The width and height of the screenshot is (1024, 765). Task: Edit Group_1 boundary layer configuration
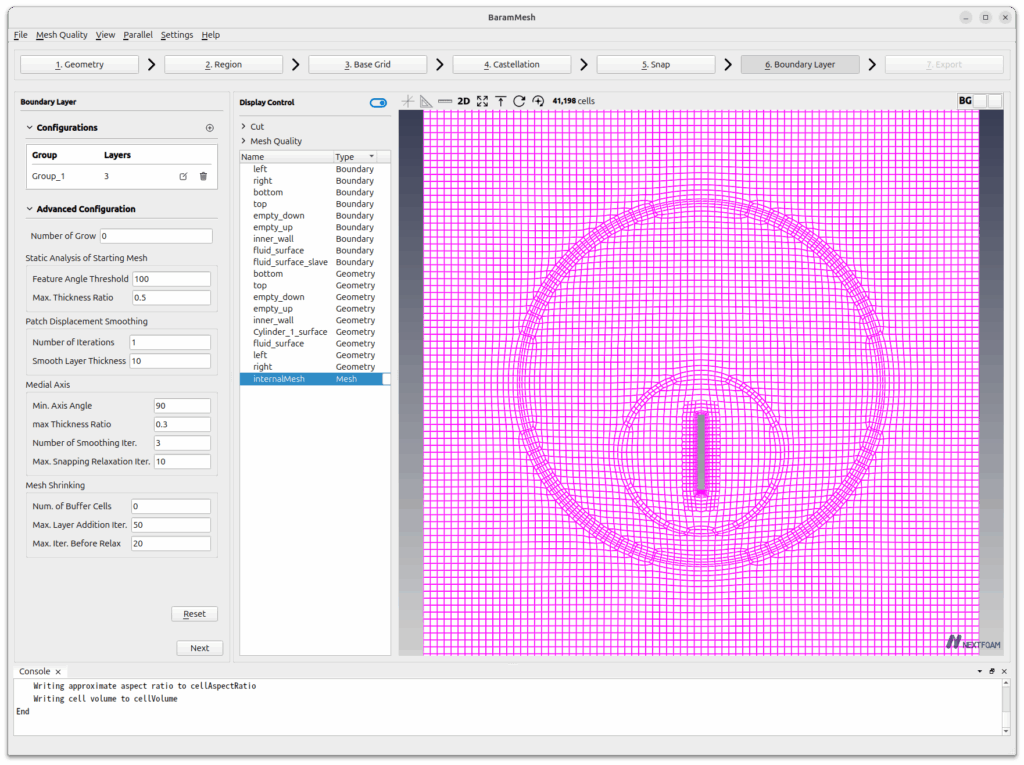[x=184, y=176]
